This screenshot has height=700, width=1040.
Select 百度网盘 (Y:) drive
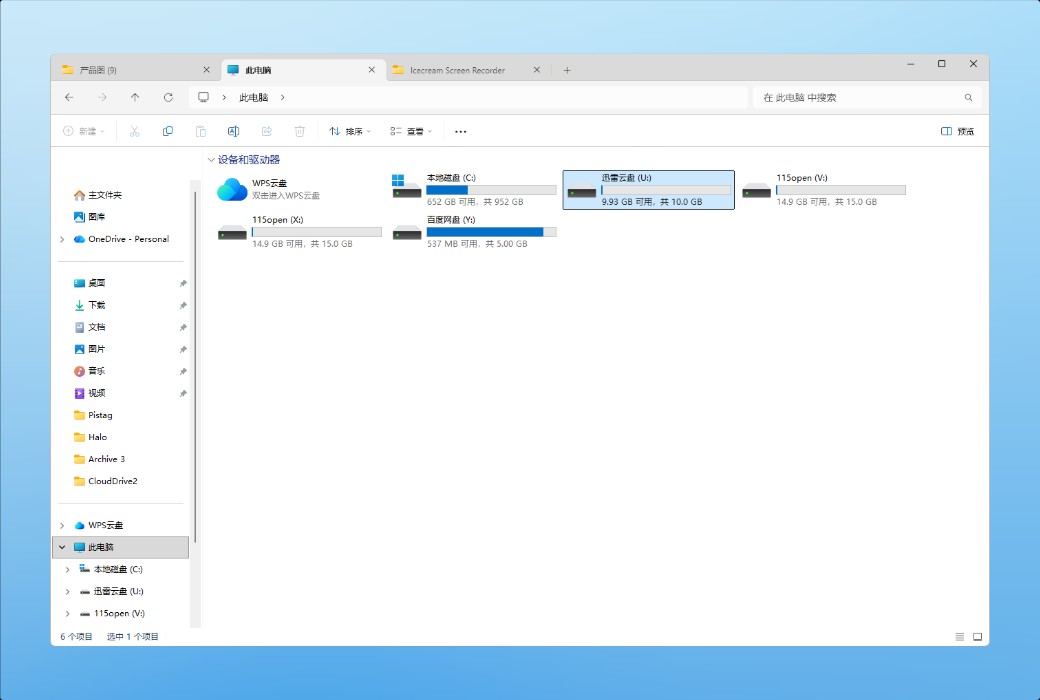click(x=474, y=232)
